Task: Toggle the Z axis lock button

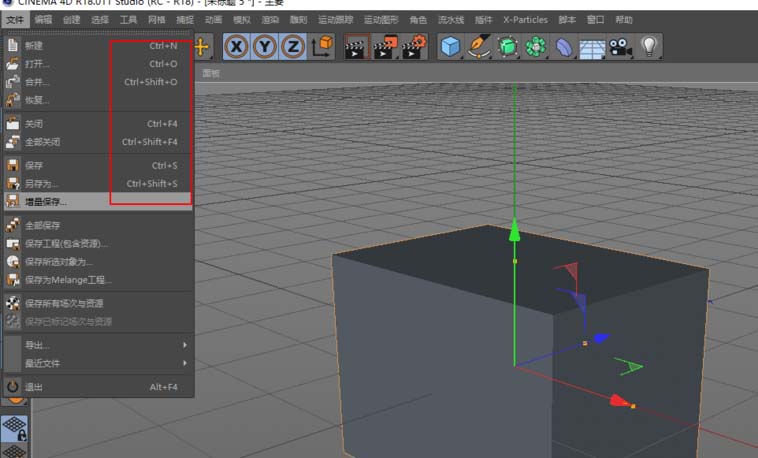Action: pyautogui.click(x=293, y=46)
